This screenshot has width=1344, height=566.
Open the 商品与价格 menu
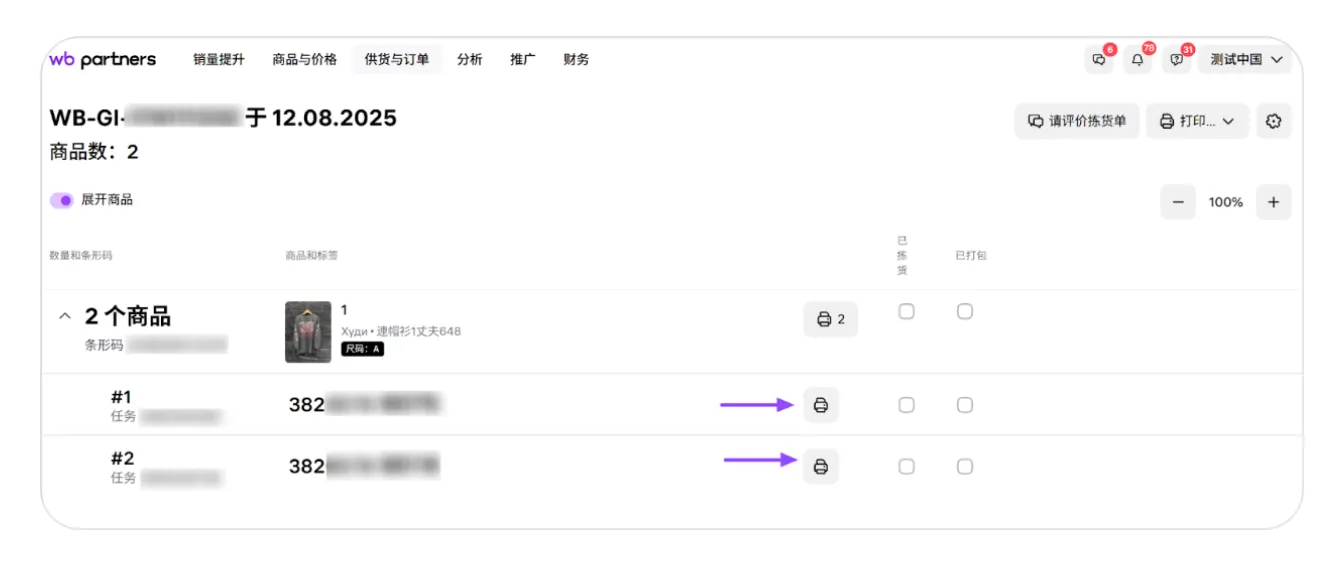(x=304, y=59)
